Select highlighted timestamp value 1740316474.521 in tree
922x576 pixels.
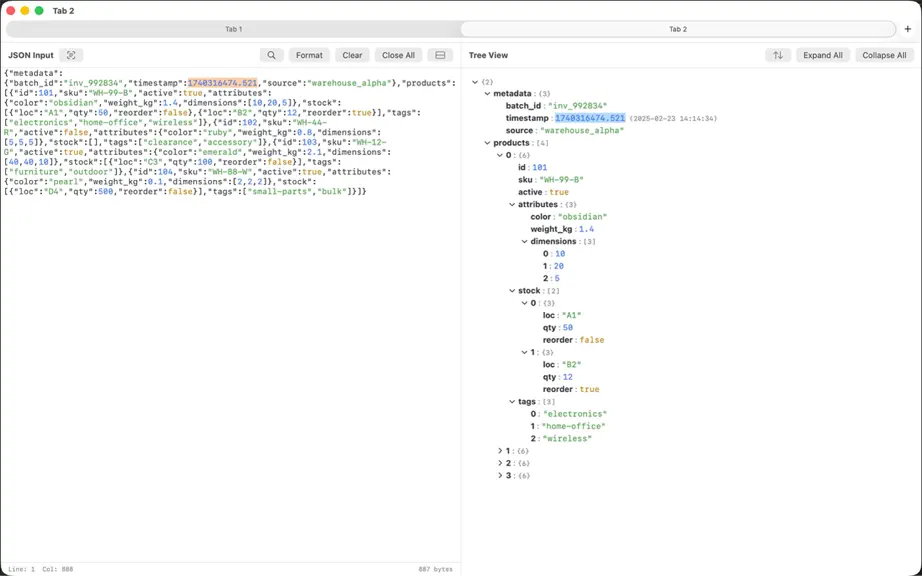coord(590,118)
